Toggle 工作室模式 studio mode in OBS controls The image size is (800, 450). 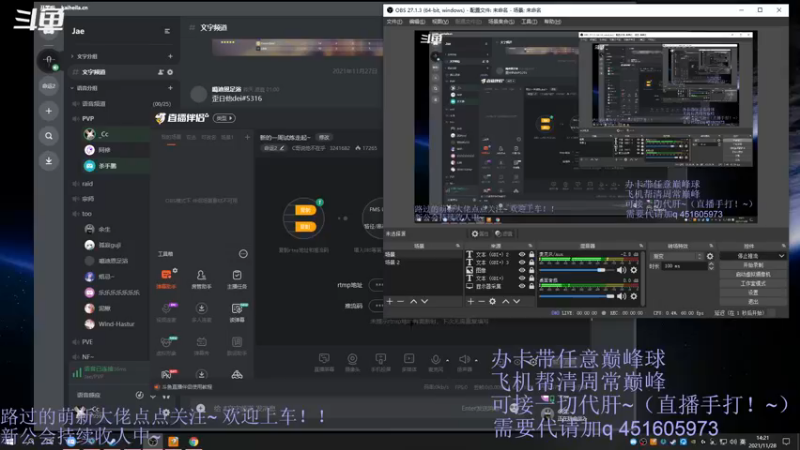point(753,283)
